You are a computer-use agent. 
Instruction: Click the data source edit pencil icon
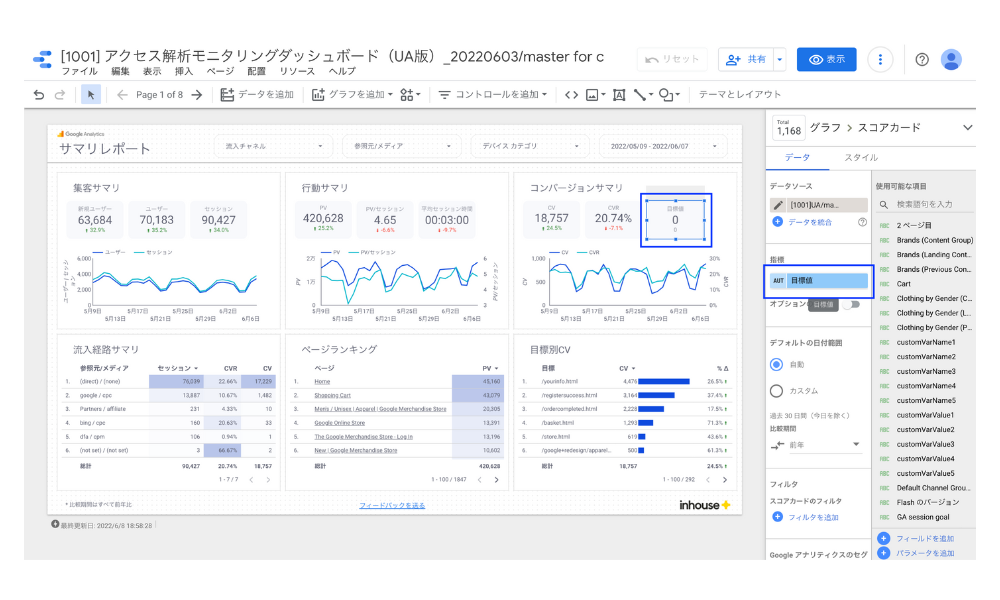coord(777,205)
